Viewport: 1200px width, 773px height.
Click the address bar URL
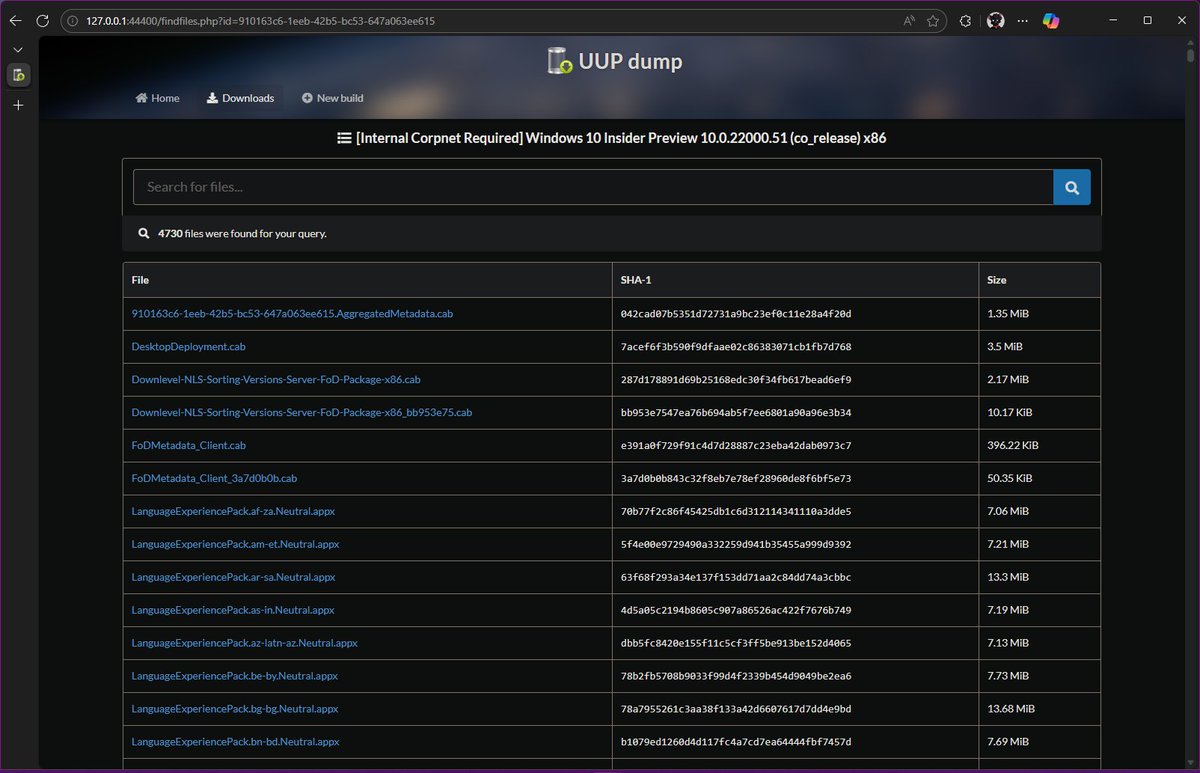pyautogui.click(x=260, y=20)
